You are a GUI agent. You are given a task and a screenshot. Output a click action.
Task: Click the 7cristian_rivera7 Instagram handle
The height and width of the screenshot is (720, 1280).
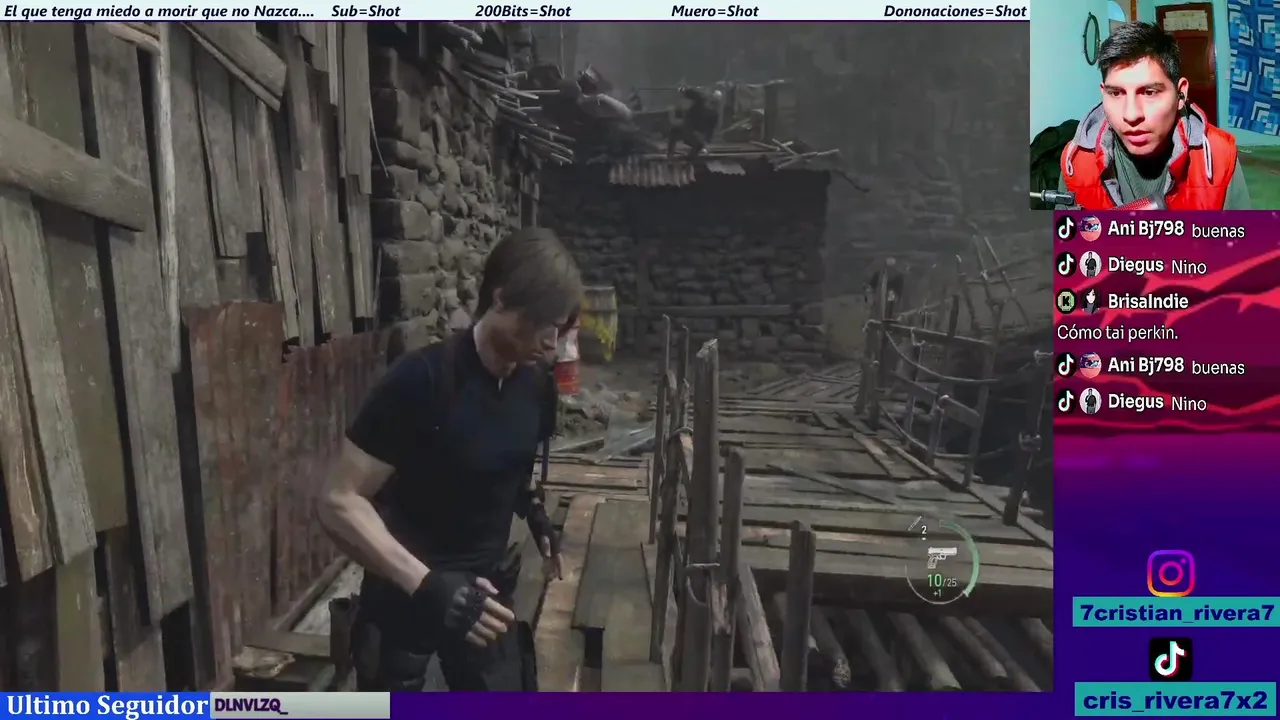coord(1176,613)
